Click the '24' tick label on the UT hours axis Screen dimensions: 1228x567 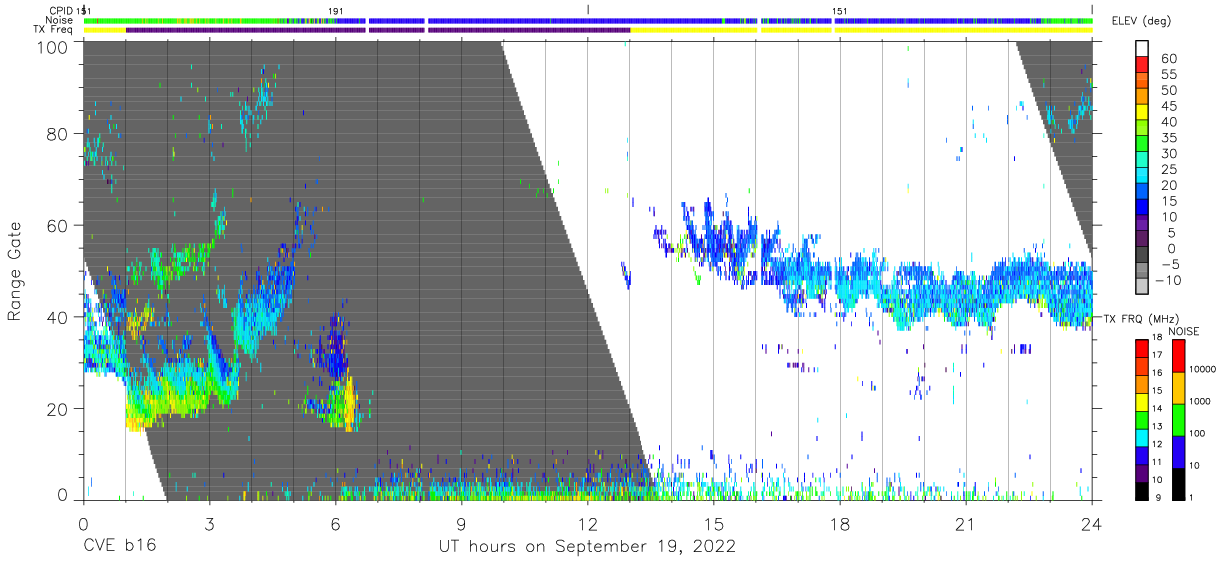click(1092, 525)
